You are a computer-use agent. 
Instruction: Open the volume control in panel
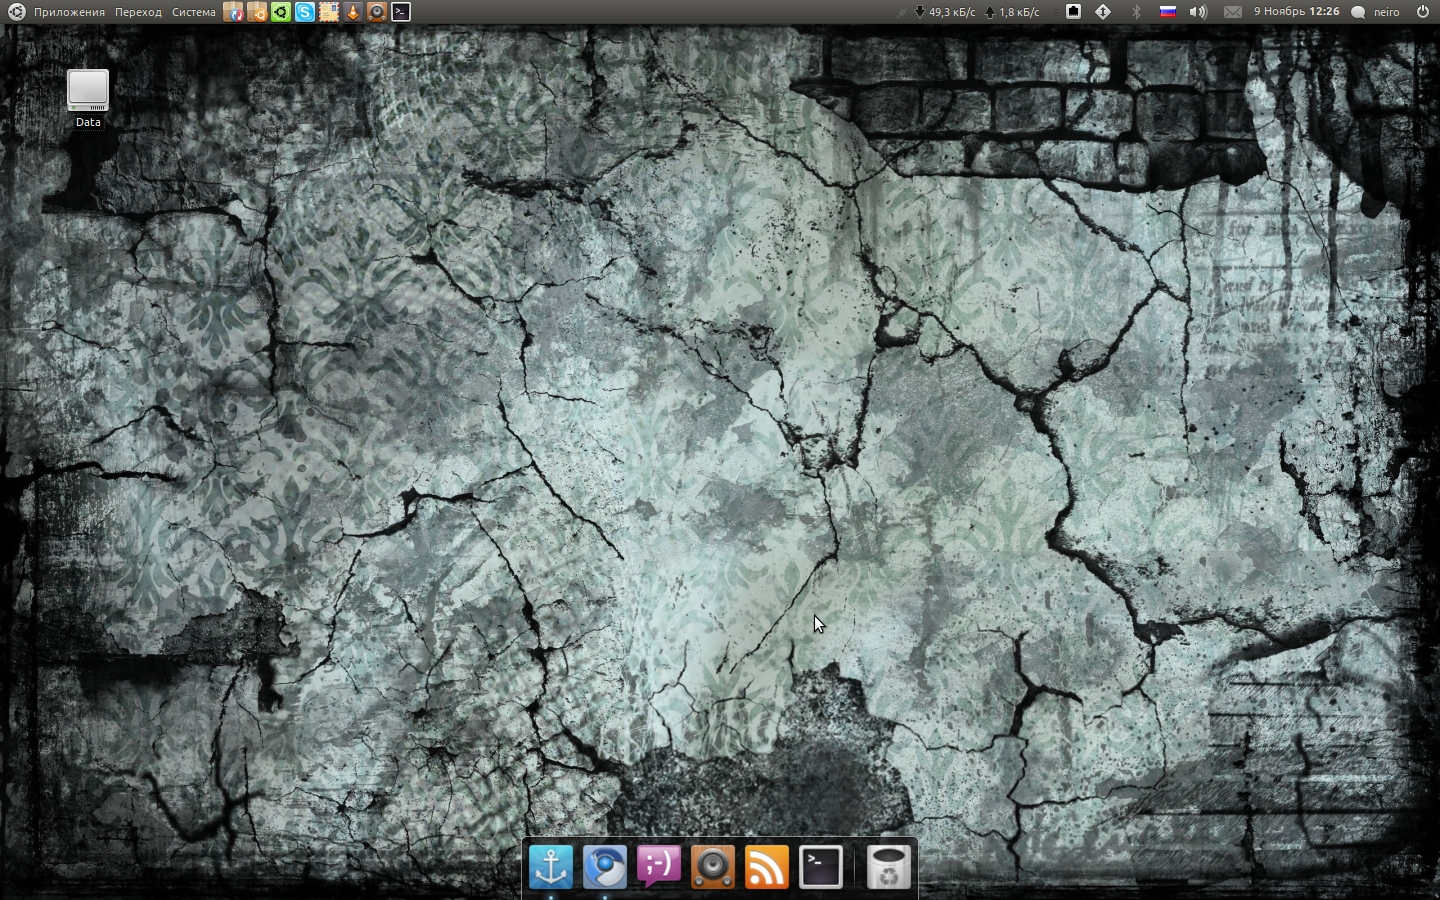point(1198,12)
